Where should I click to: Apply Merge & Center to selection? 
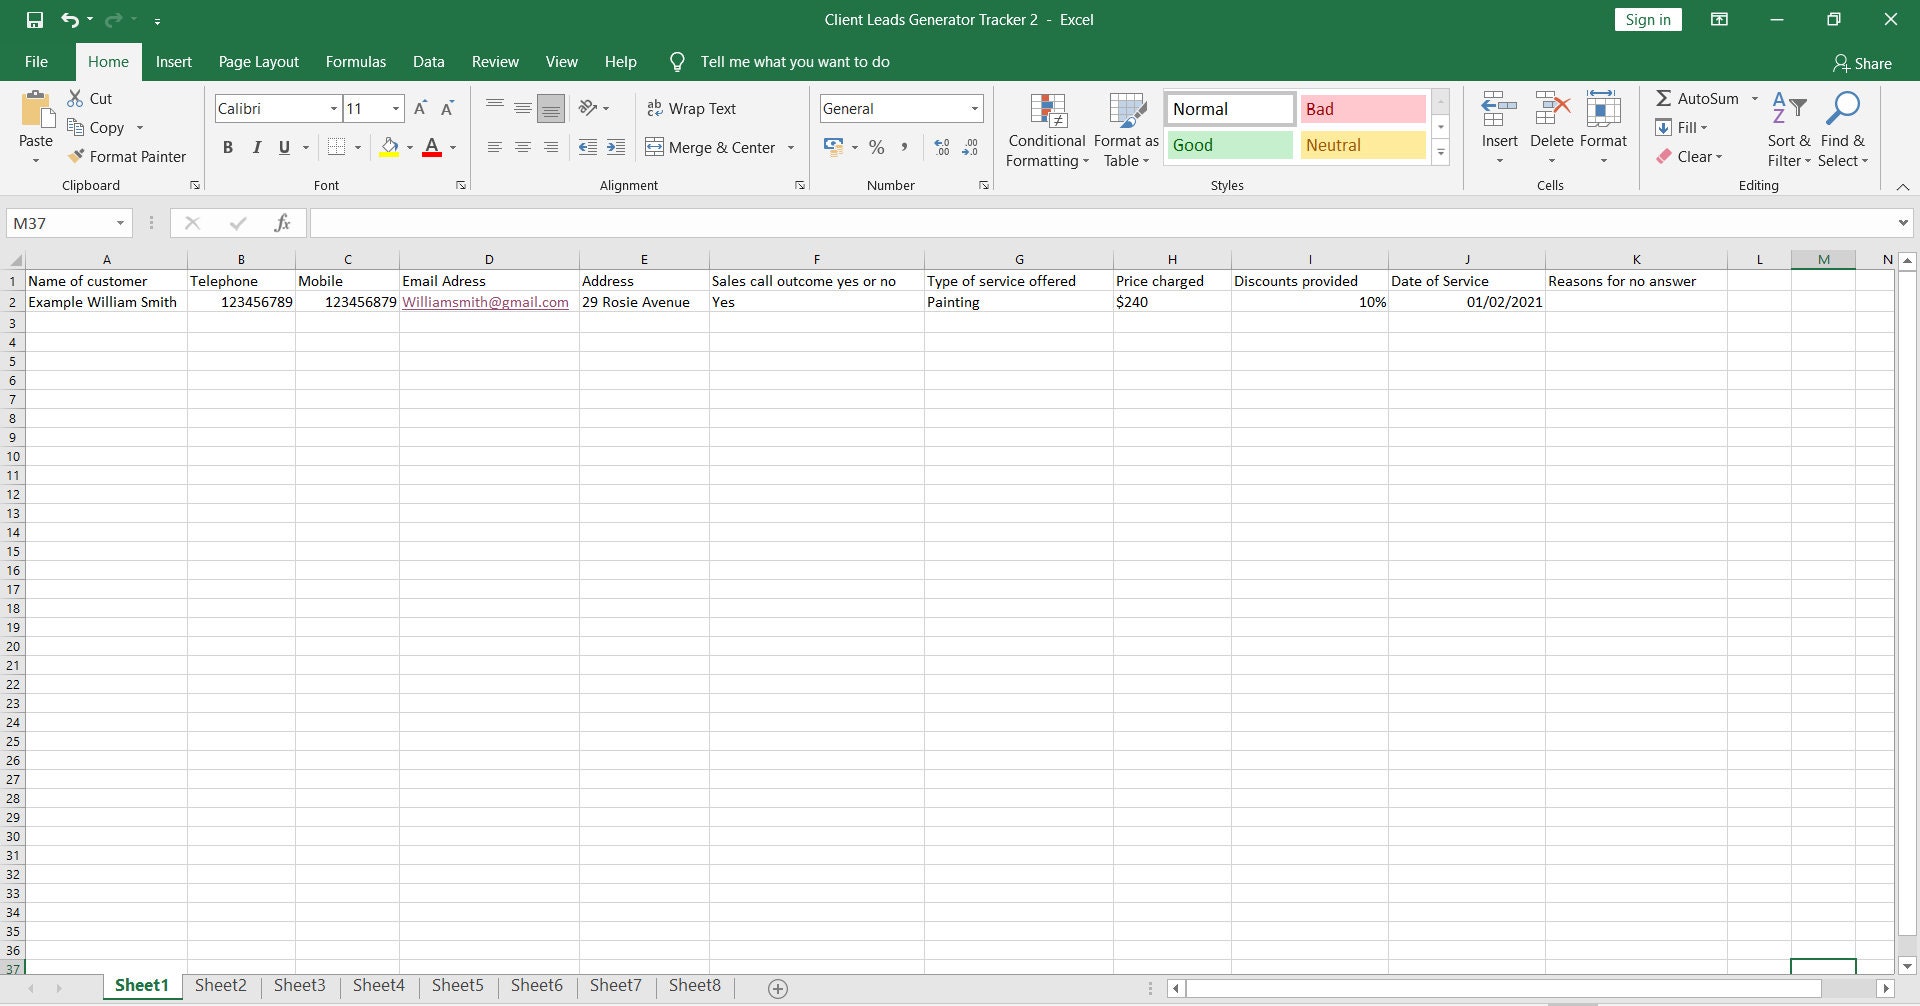712,147
